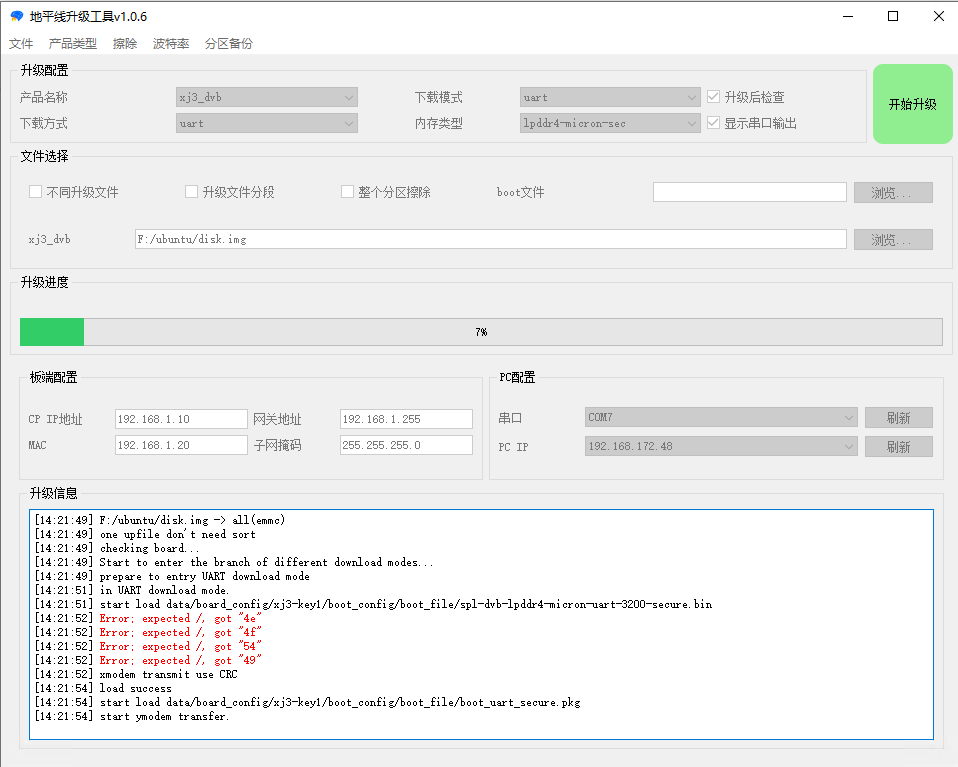This screenshot has width=958, height=767.
Task: Click the green 开始升级 button
Action: pyautogui.click(x=912, y=104)
